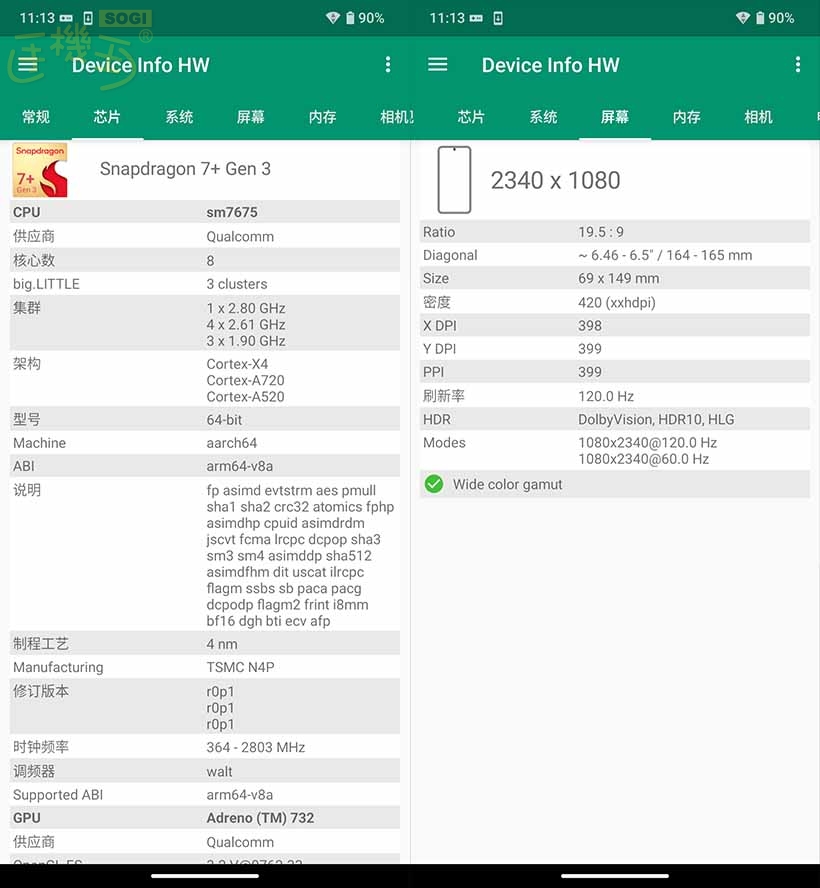Select the big.LITTLE 3 clusters row

pos(205,284)
